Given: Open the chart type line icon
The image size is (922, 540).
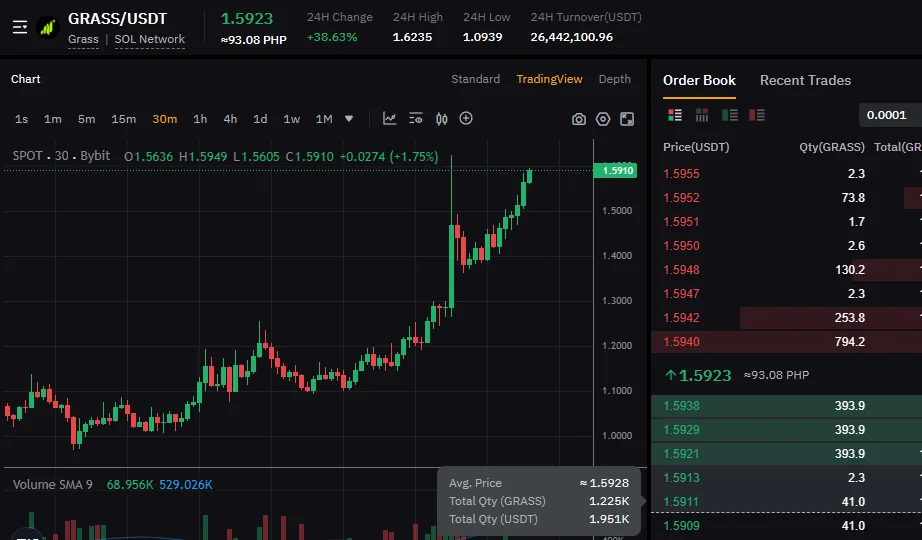Looking at the screenshot, I should 389,119.
